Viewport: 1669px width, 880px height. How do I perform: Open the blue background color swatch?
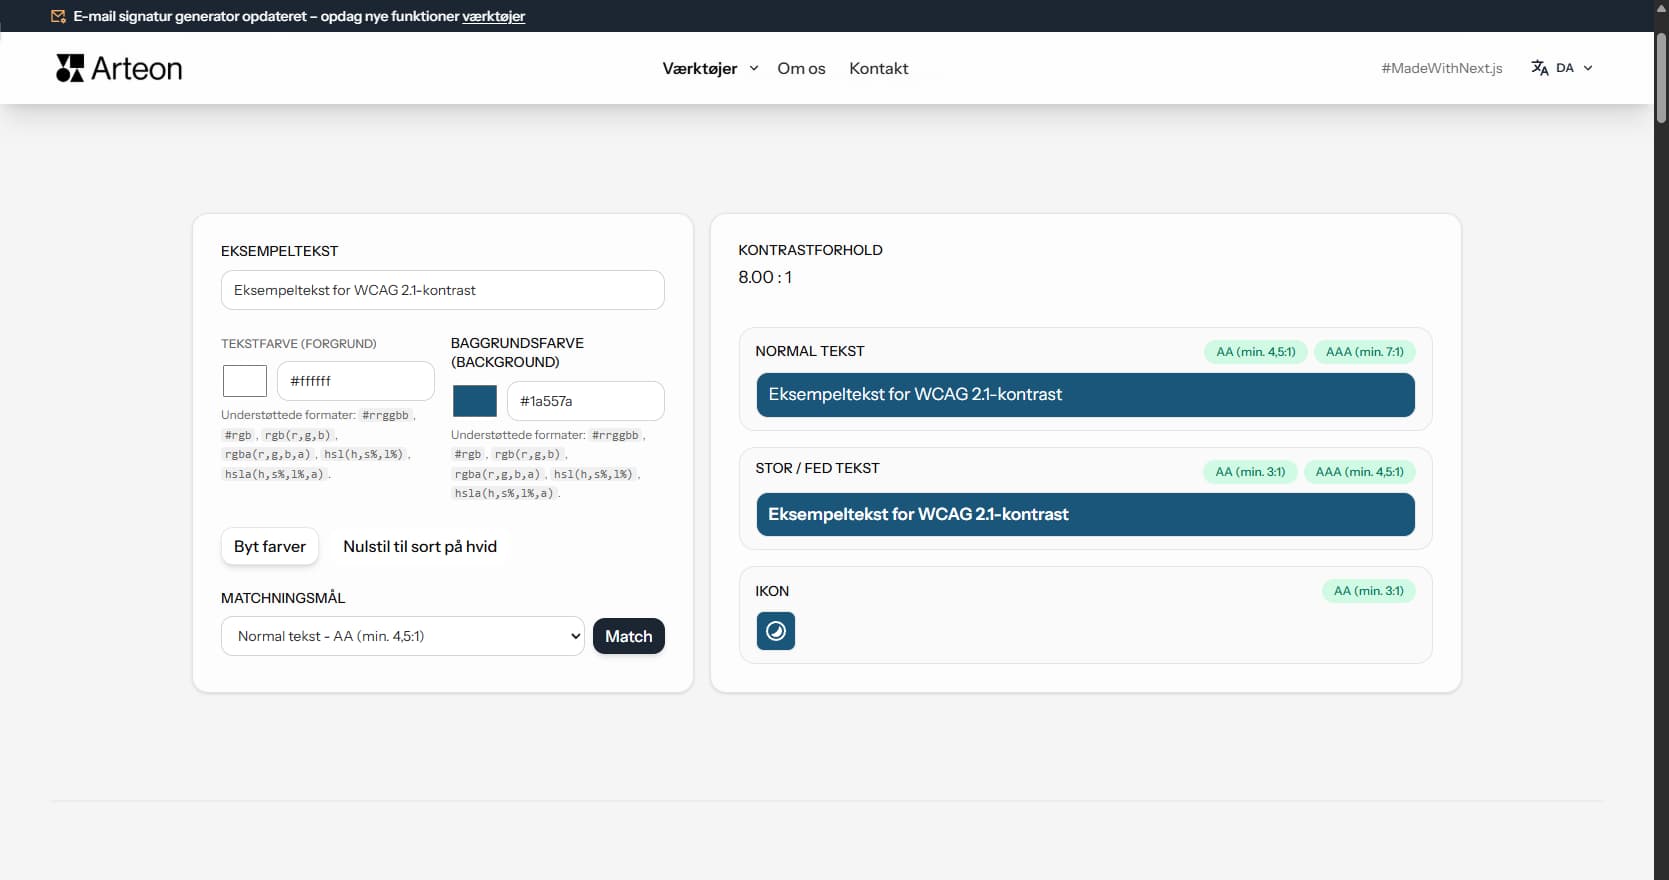click(x=475, y=401)
